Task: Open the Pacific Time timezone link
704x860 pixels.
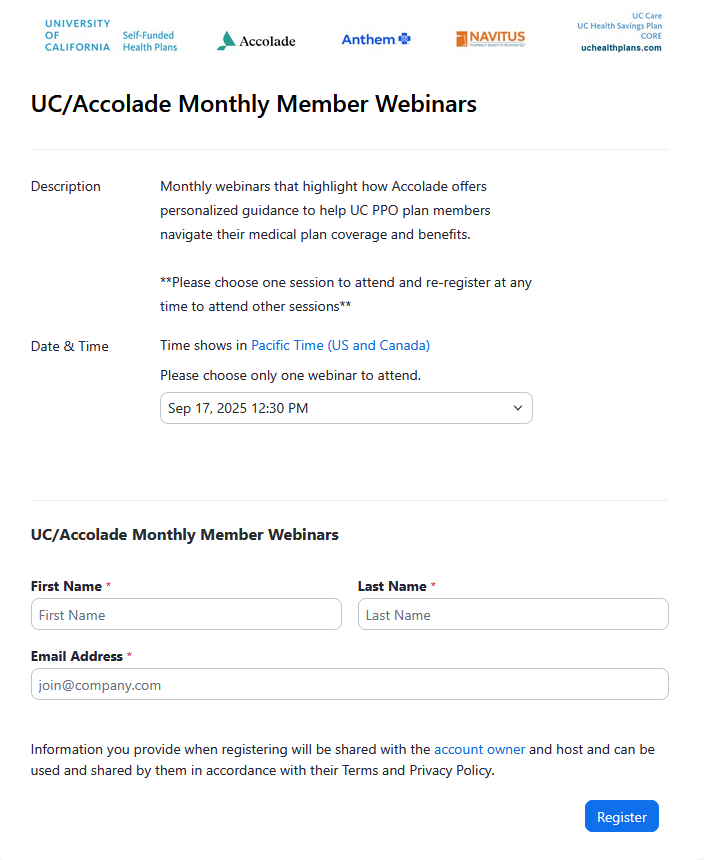Action: tap(340, 345)
